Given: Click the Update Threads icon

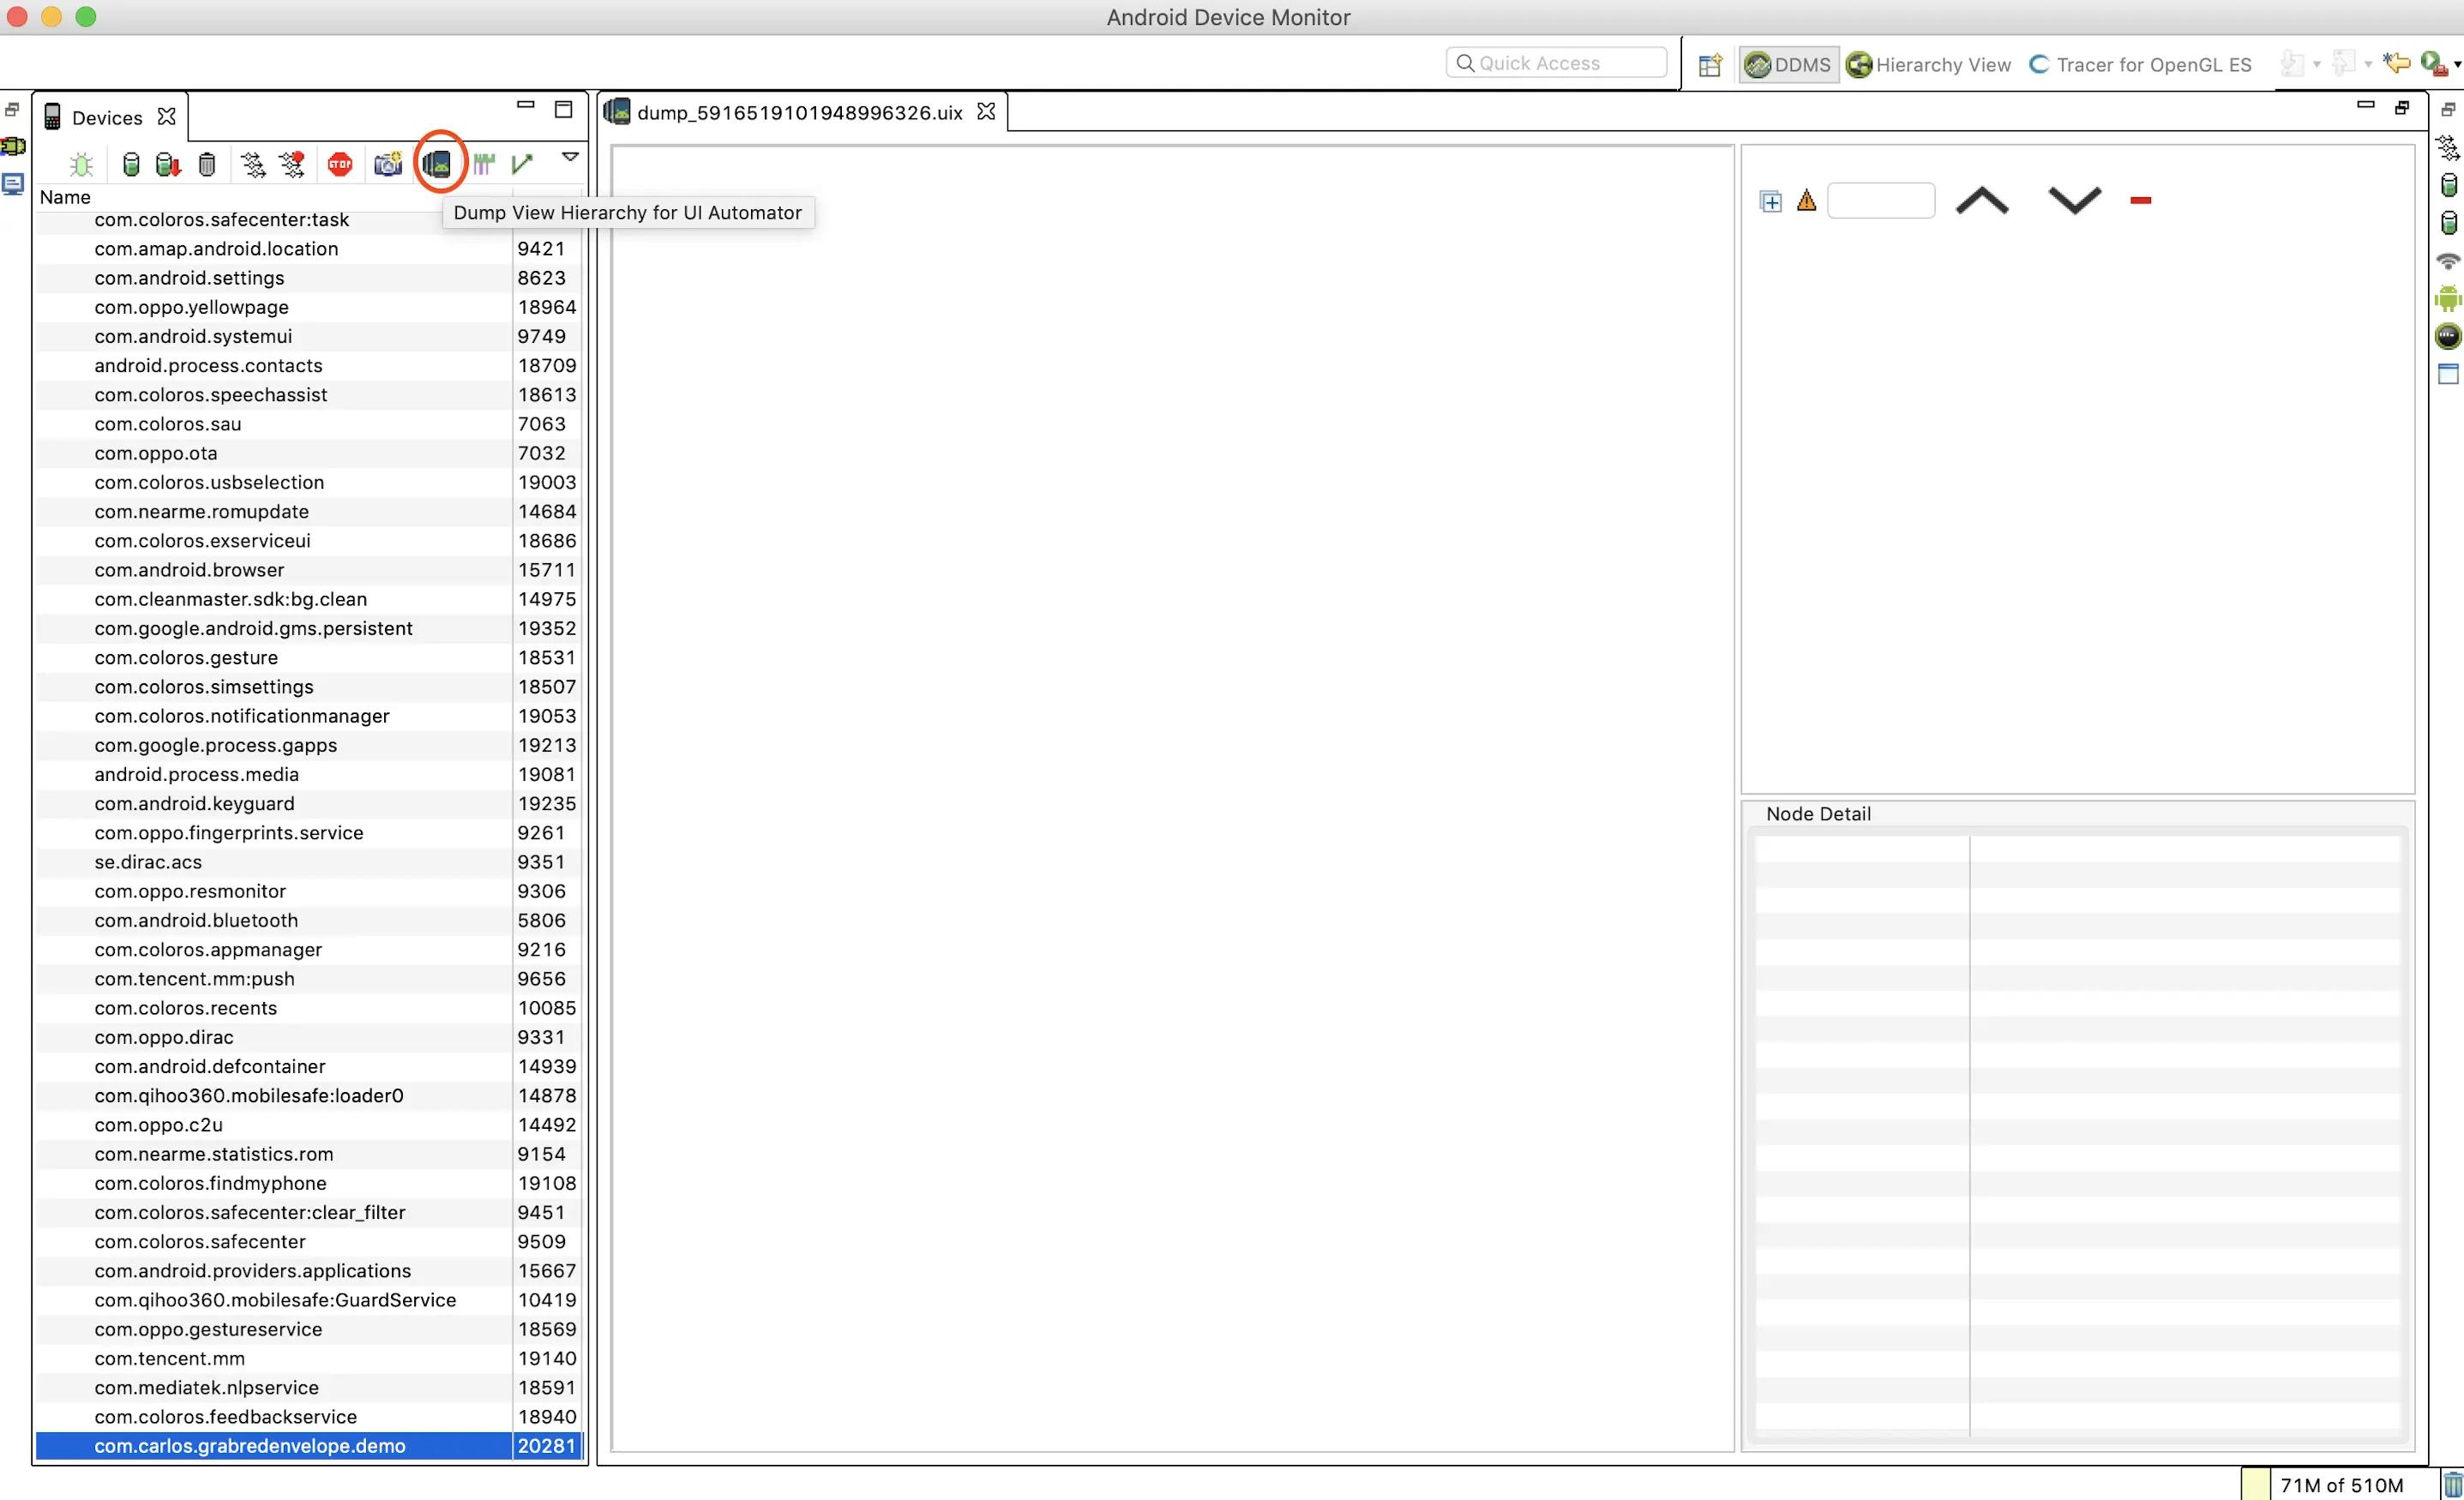Looking at the screenshot, I should tap(253, 164).
